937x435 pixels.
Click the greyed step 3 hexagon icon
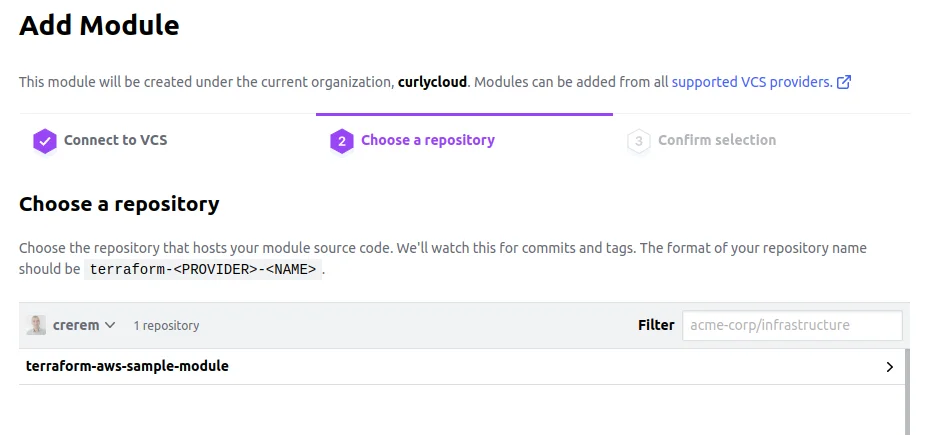click(x=638, y=142)
